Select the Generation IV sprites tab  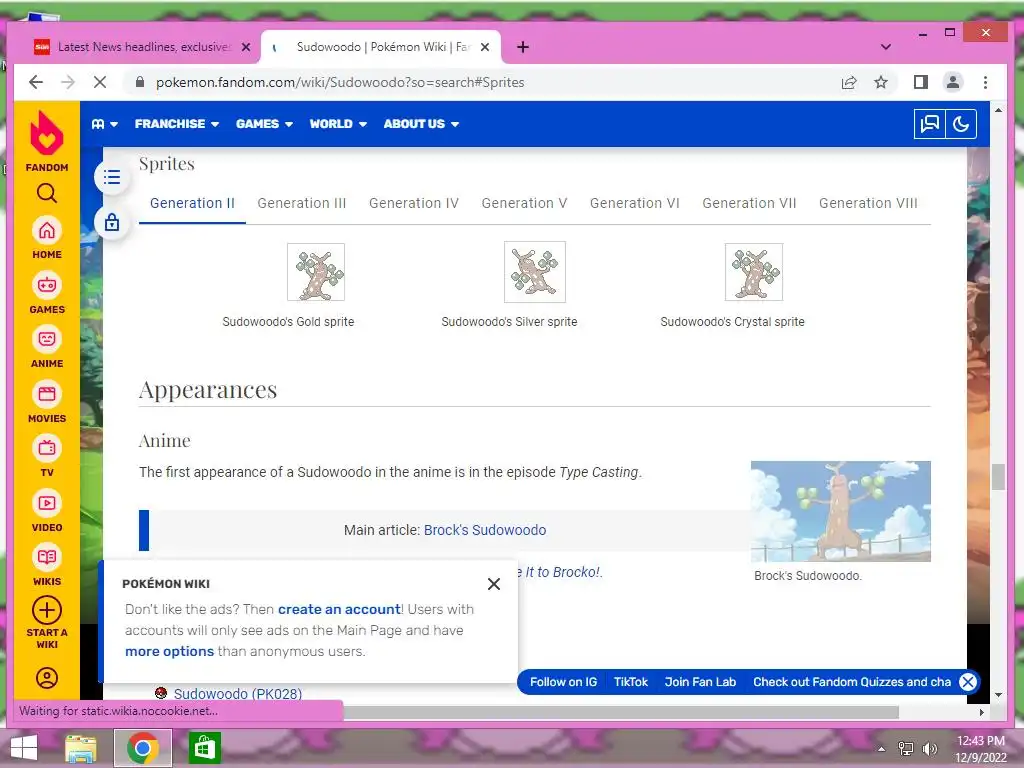[x=413, y=204]
